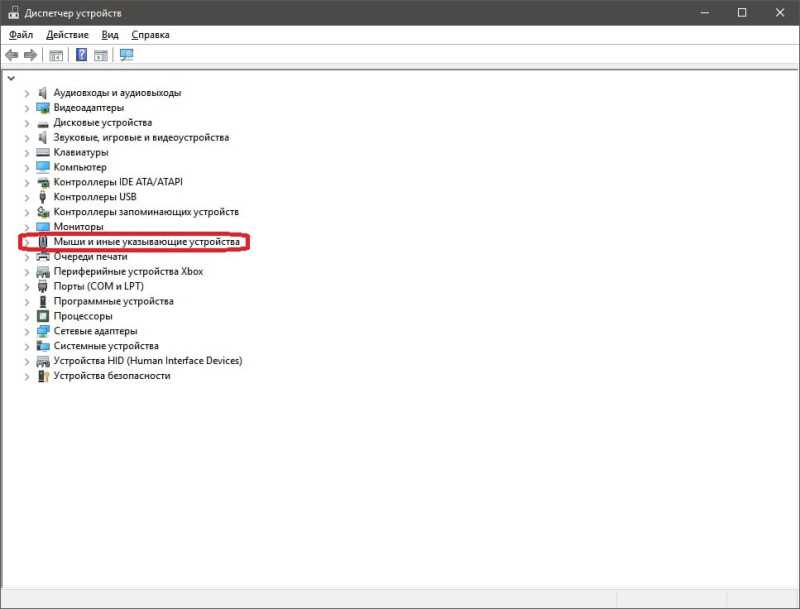This screenshot has width=800, height=609.
Task: Click the printer icon beside Очереди печати
Action: pos(43,256)
